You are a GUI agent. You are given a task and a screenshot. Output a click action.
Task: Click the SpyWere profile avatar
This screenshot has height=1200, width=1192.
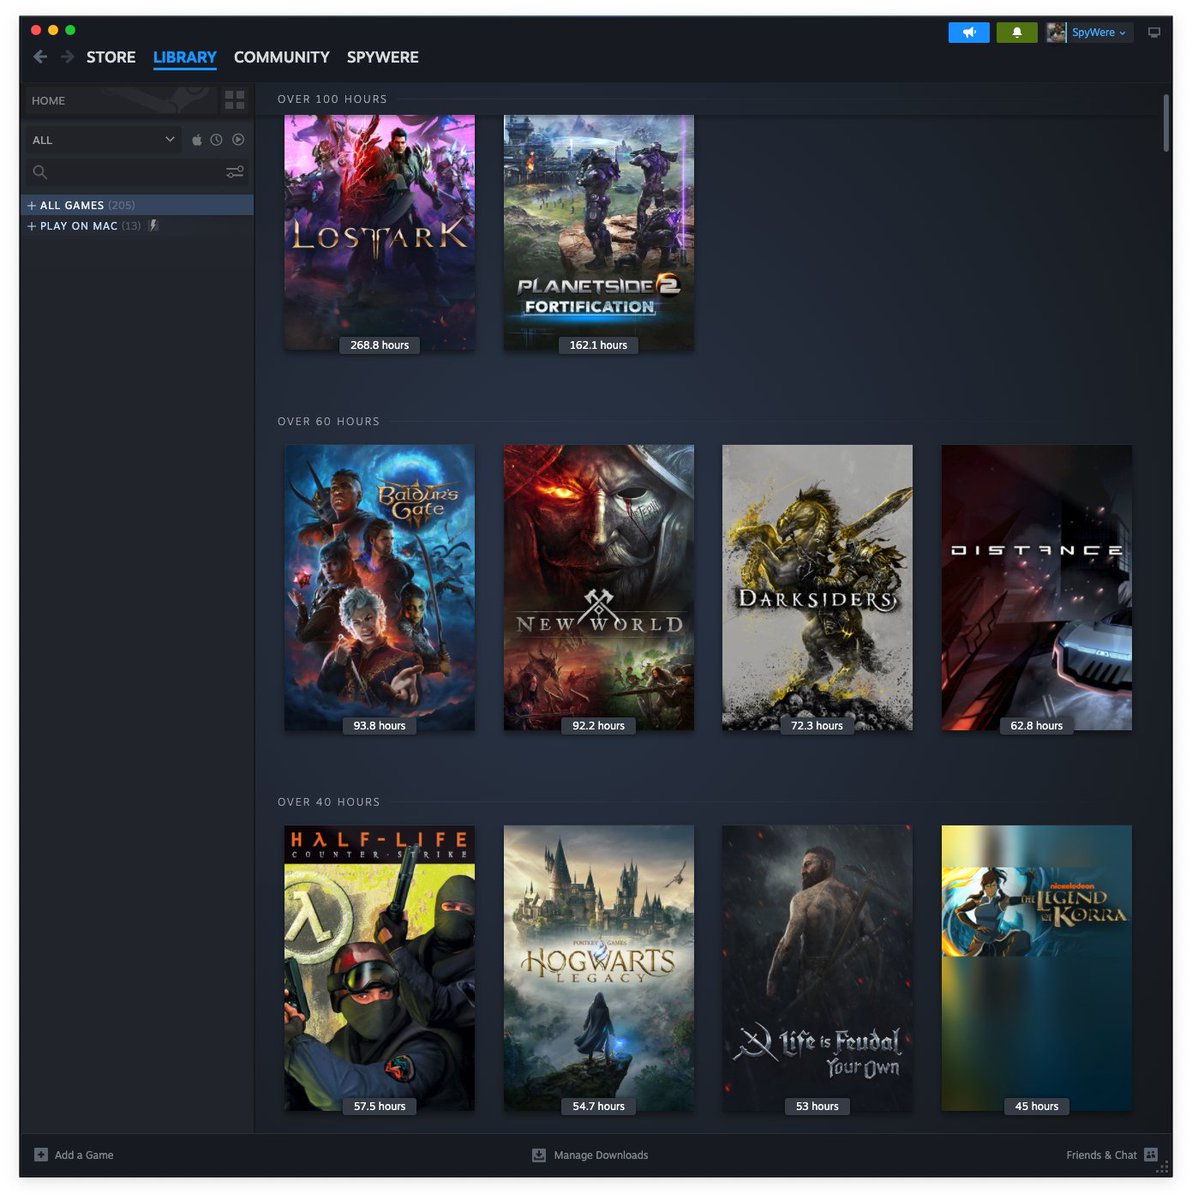1056,33
